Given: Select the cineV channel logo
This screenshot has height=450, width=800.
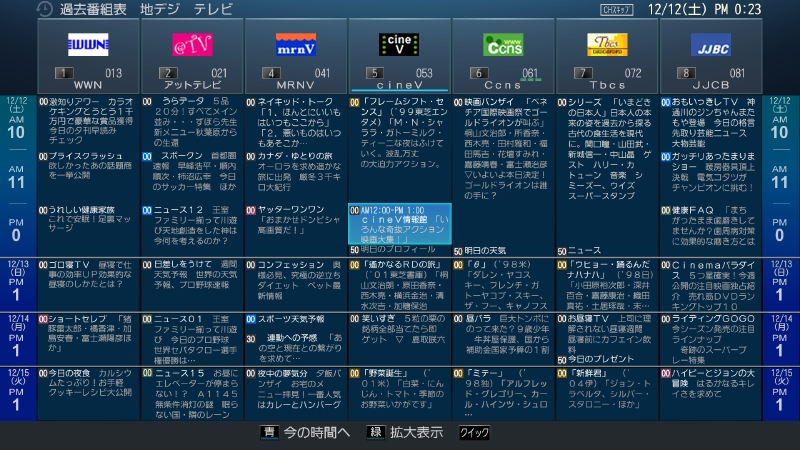Looking at the screenshot, I should [399, 44].
